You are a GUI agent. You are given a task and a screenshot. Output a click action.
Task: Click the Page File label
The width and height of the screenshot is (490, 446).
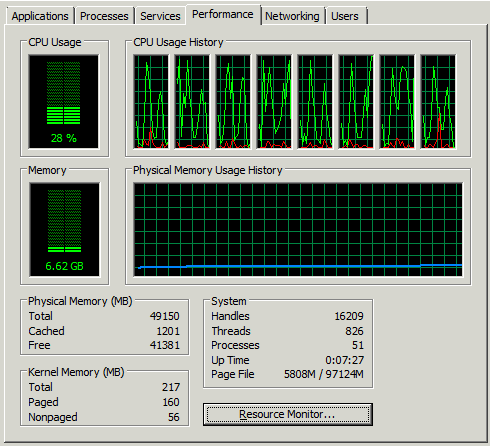pos(233,374)
